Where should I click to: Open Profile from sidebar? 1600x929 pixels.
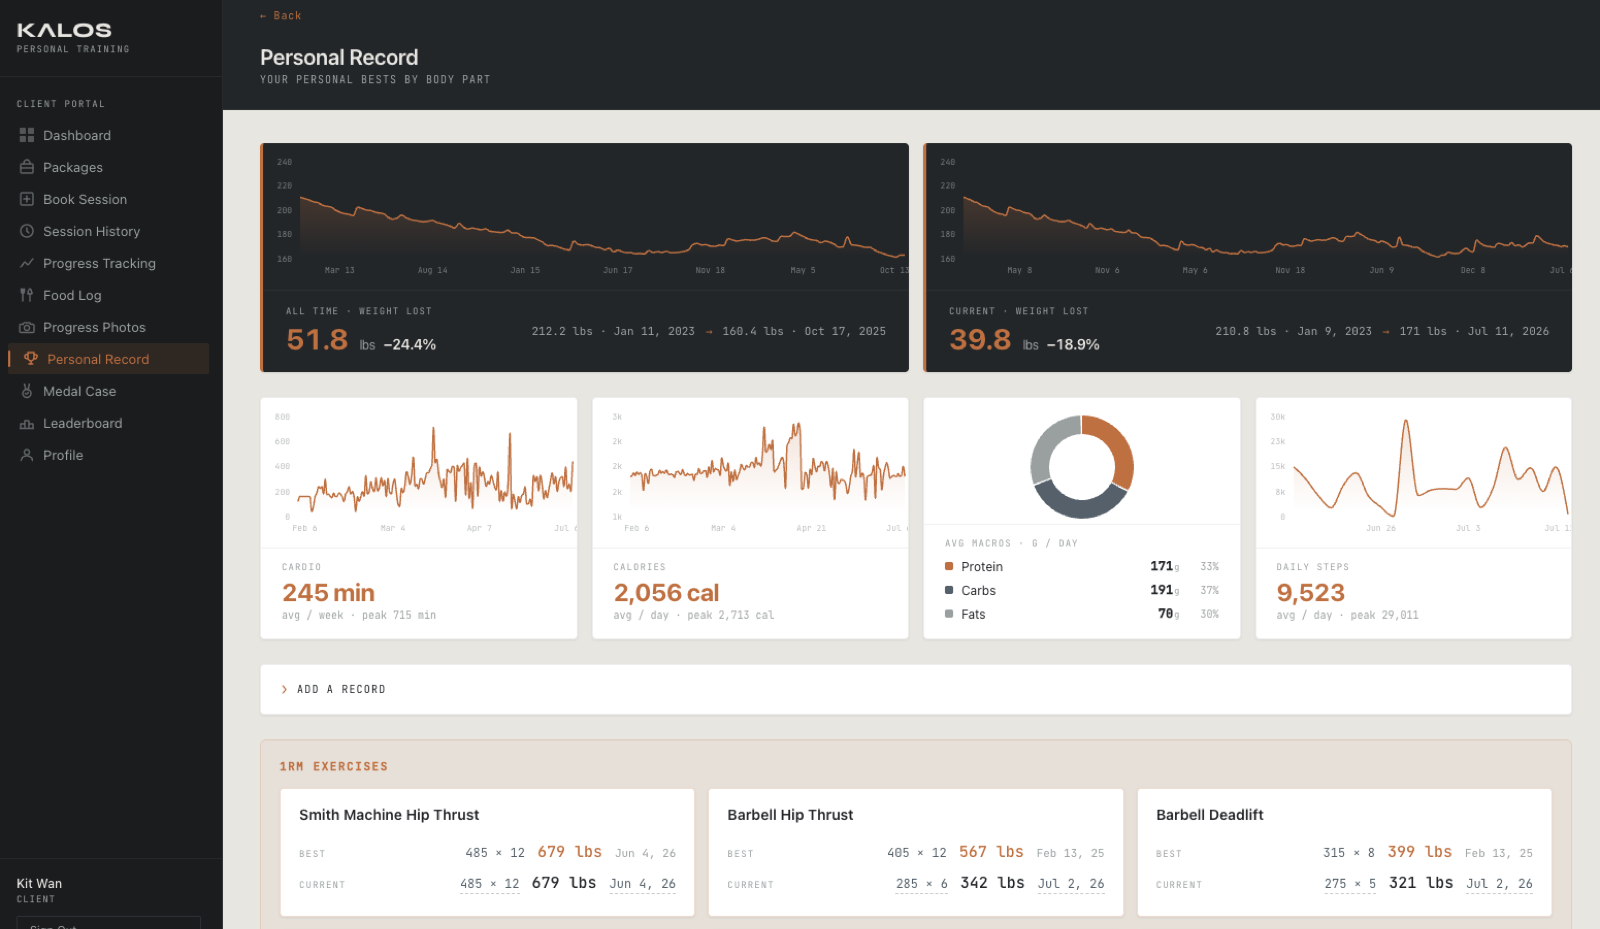point(108,455)
